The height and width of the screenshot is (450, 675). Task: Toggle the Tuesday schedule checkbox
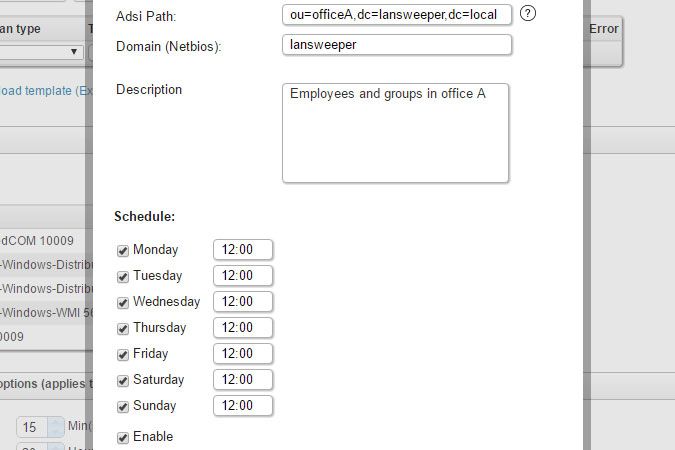coord(123,276)
